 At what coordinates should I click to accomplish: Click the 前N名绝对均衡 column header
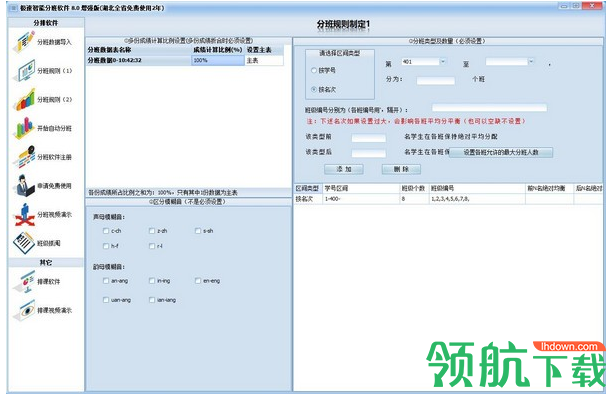(549, 188)
